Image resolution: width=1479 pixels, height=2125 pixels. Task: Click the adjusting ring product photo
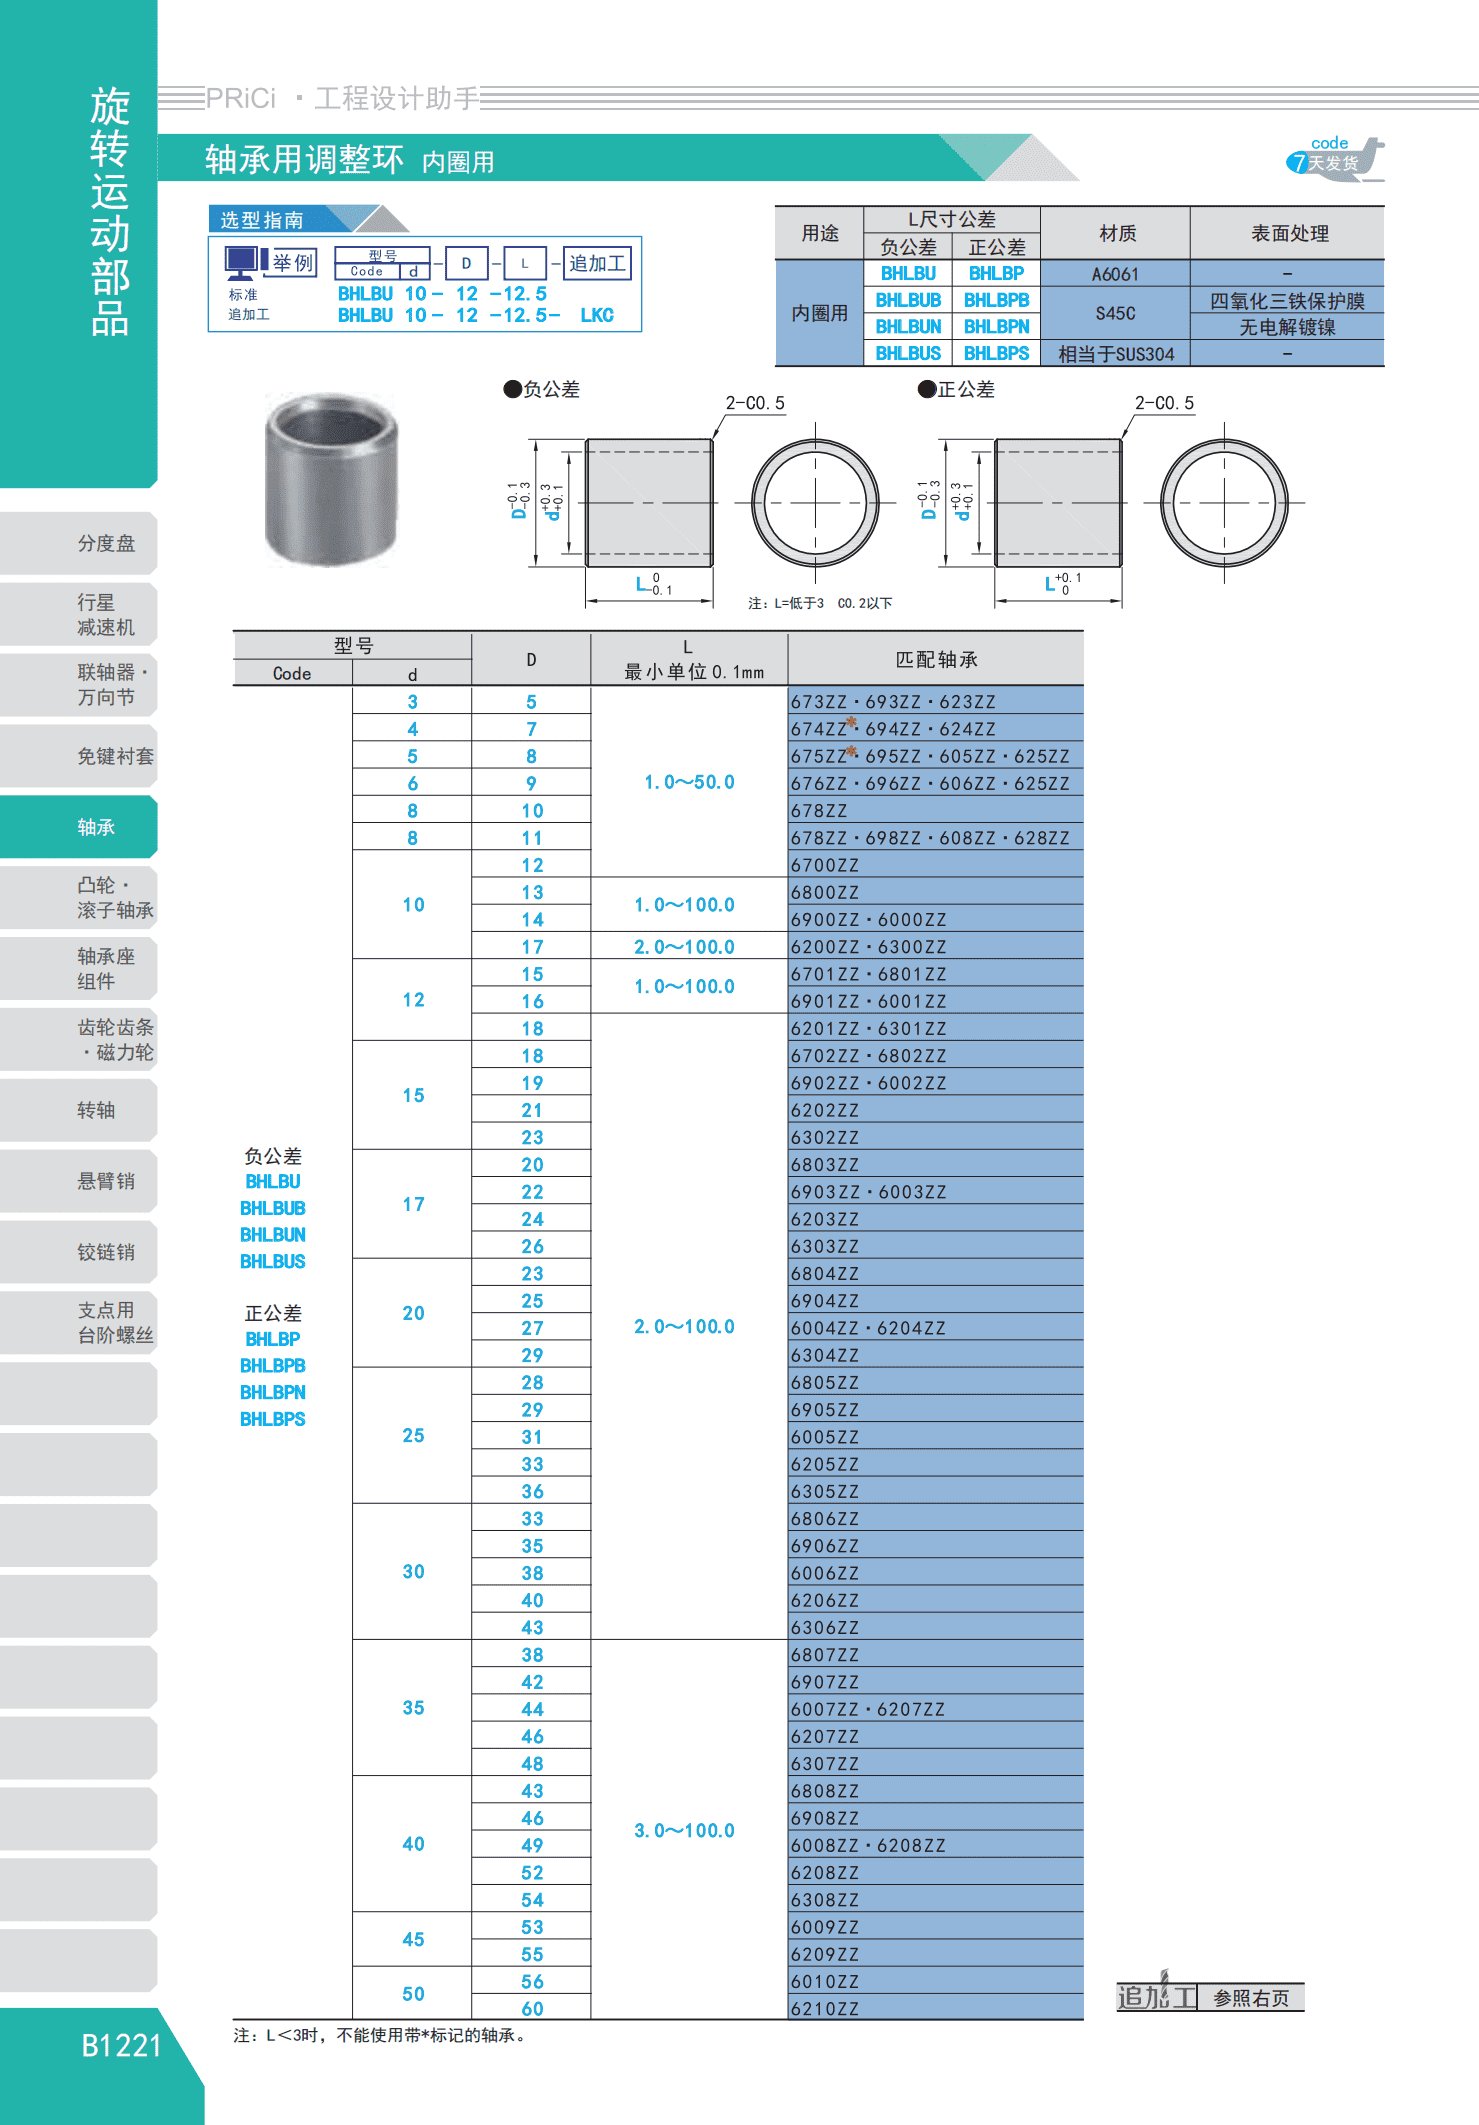click(331, 480)
